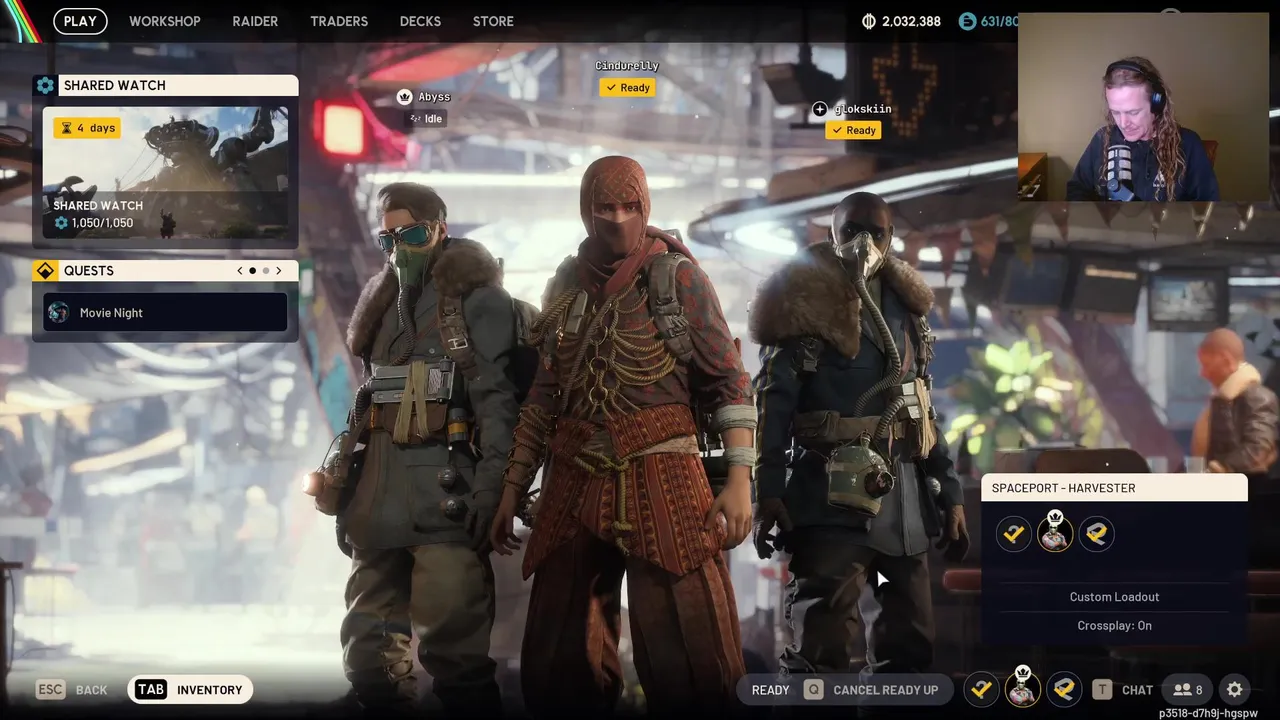
Task: Click the Idle status badge
Action: pos(426,119)
